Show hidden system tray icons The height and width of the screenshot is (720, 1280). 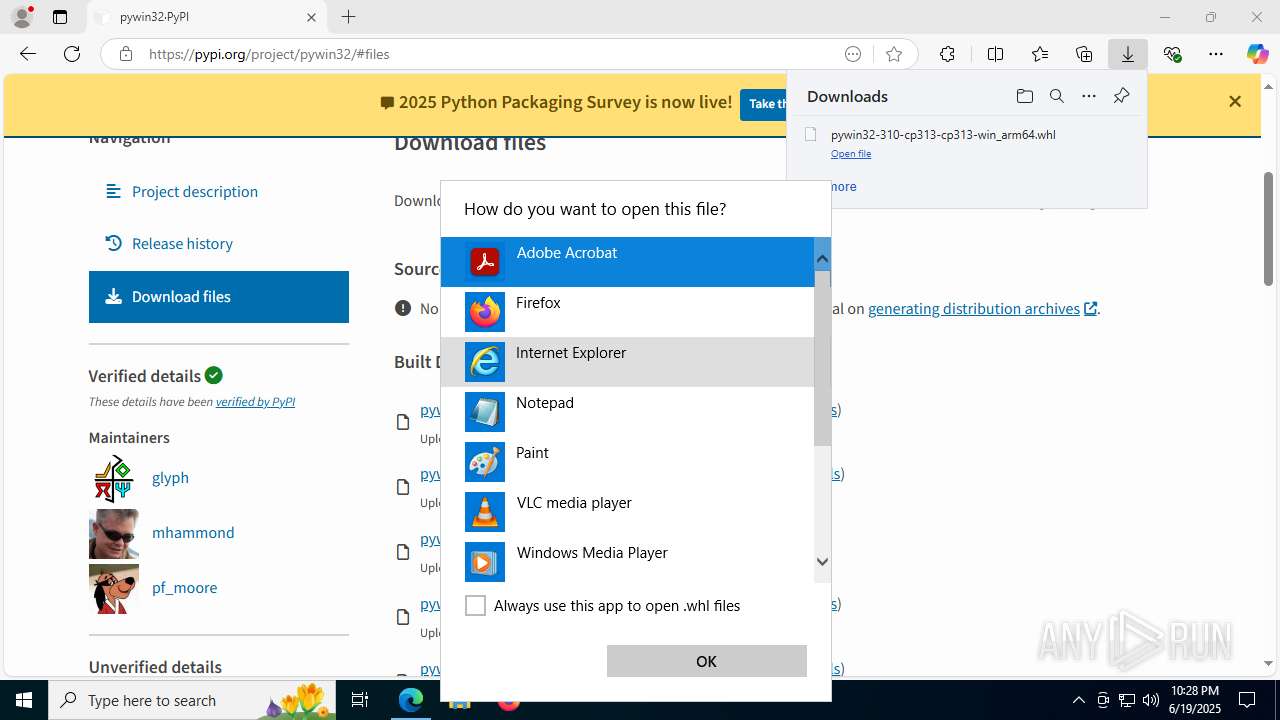[x=1078, y=700]
